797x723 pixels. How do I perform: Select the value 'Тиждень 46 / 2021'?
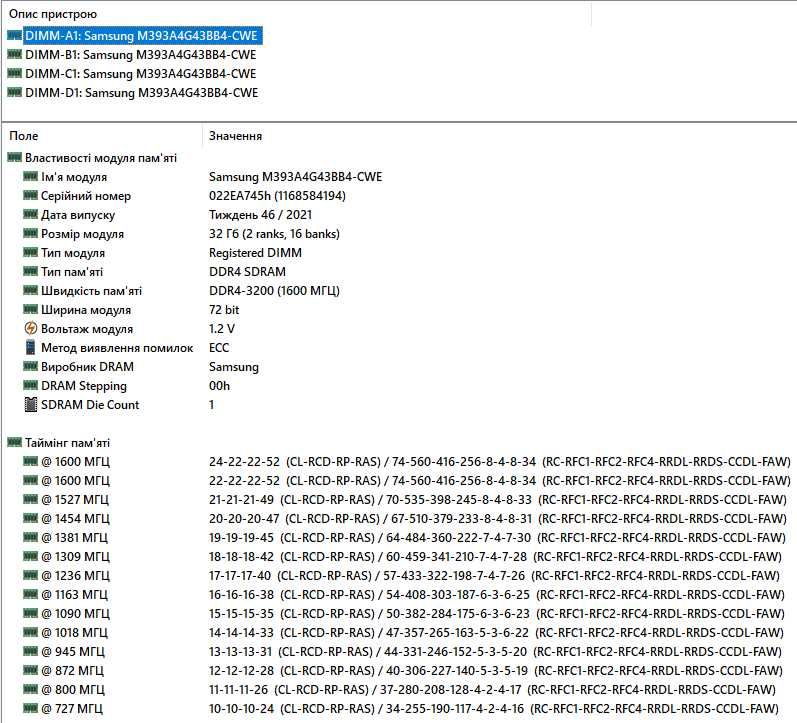[x=260, y=215]
